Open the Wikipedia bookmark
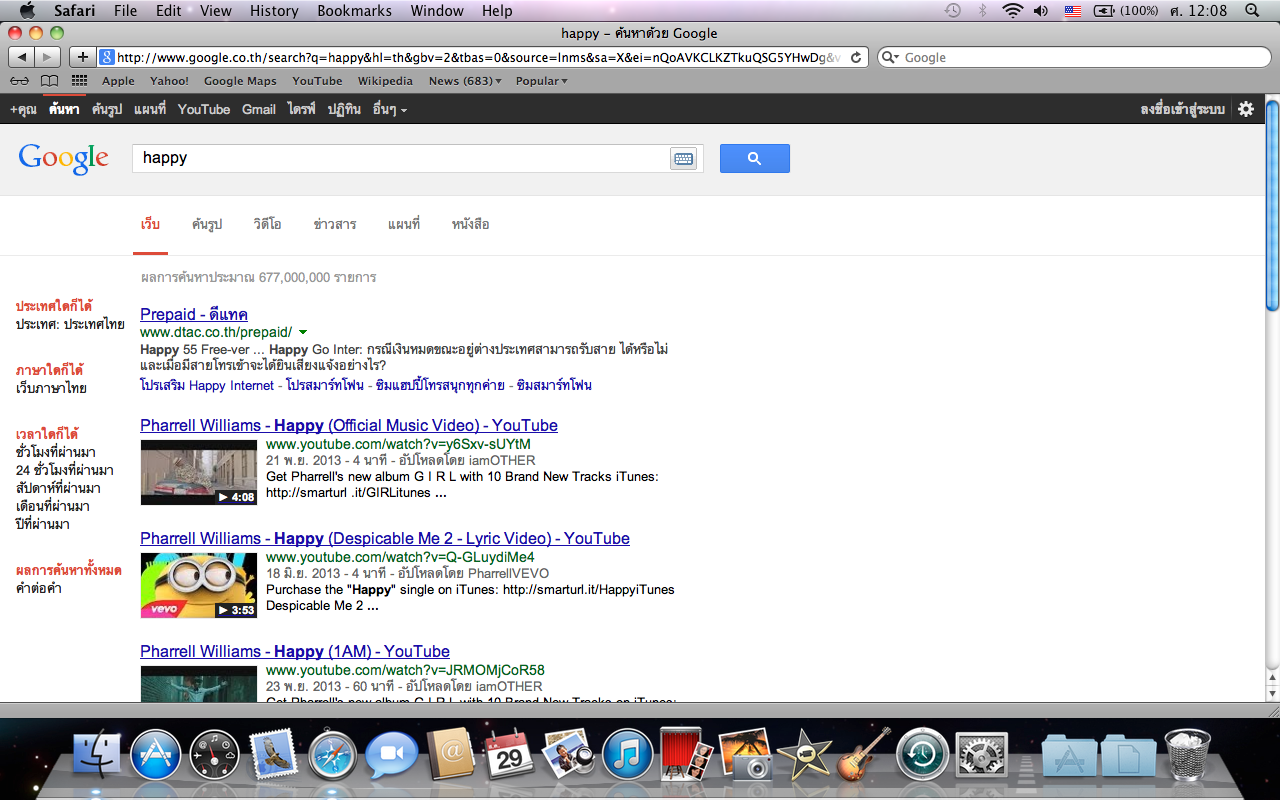This screenshot has width=1280, height=800. (385, 81)
